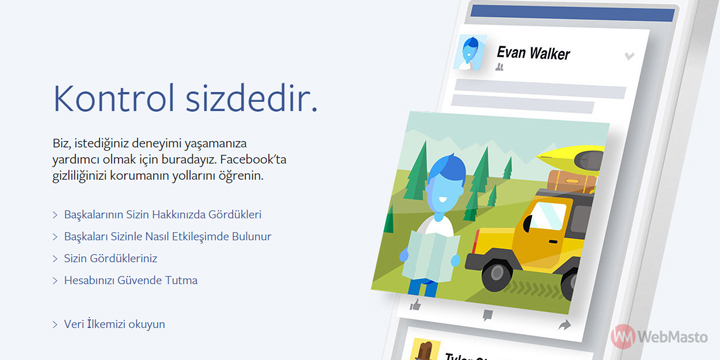Open Başkalarının Sizin Hakkınızda Gördükleri link
Image resolution: width=720 pixels, height=360 pixels.
pos(163,214)
